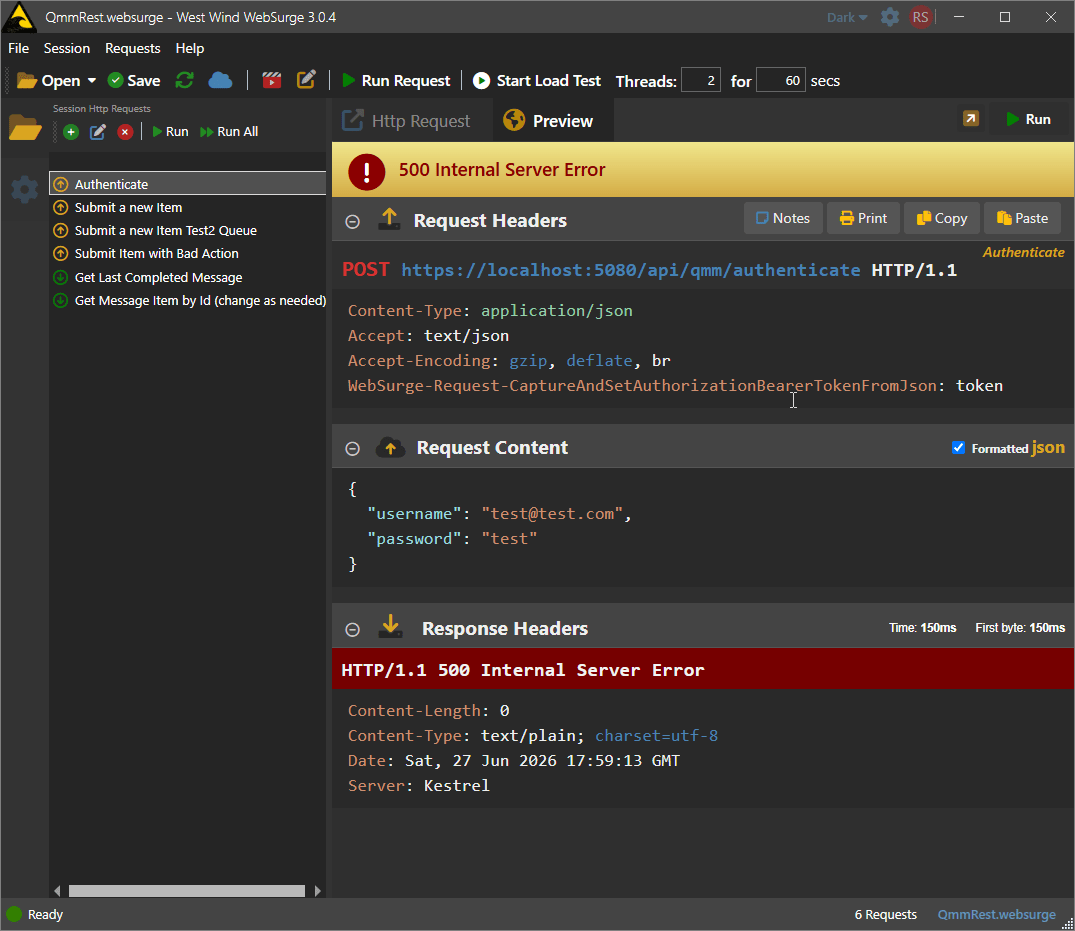Screen dimensions: 1075x931
Task: Click the seconds duration input field
Action: (781, 81)
